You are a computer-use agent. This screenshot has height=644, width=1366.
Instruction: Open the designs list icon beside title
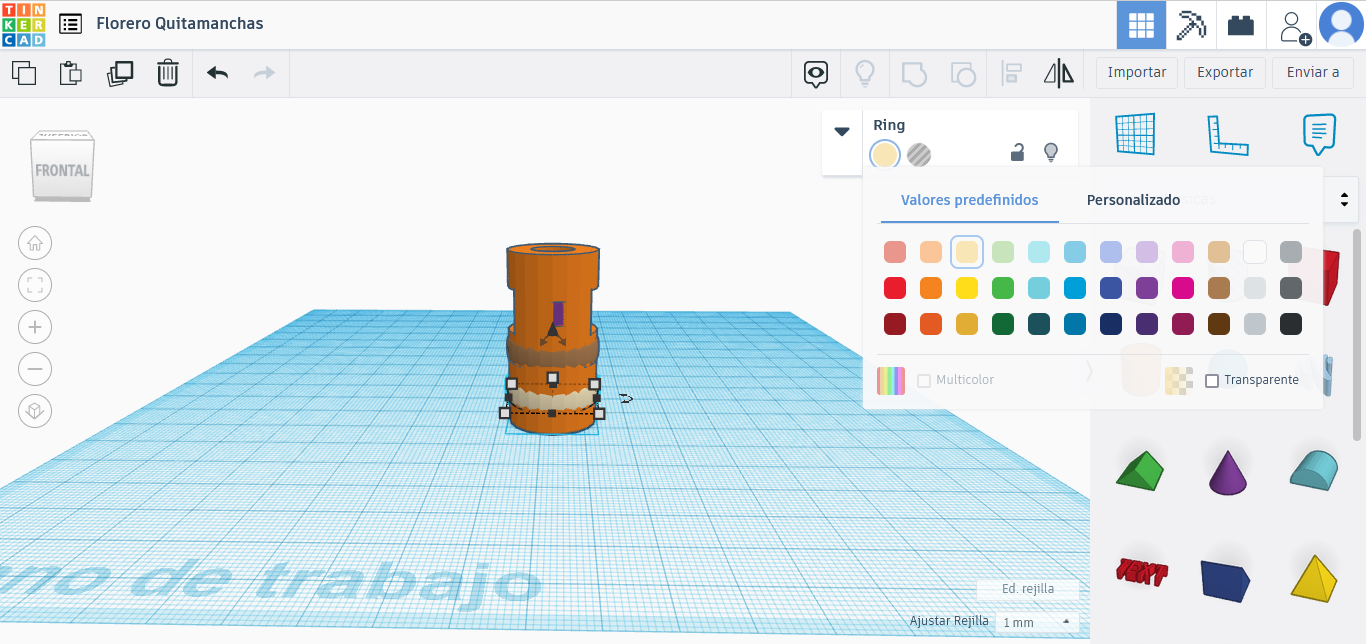pos(71,23)
